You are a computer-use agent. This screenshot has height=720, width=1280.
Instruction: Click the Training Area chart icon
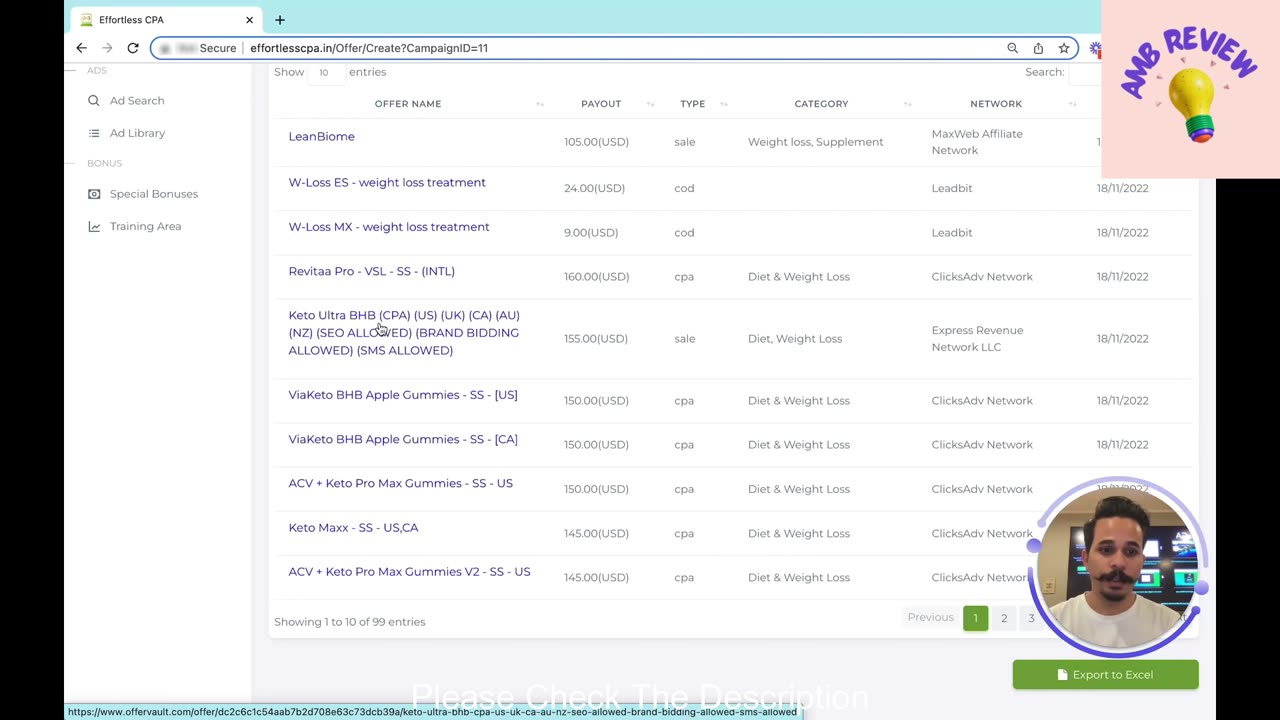tap(94, 226)
